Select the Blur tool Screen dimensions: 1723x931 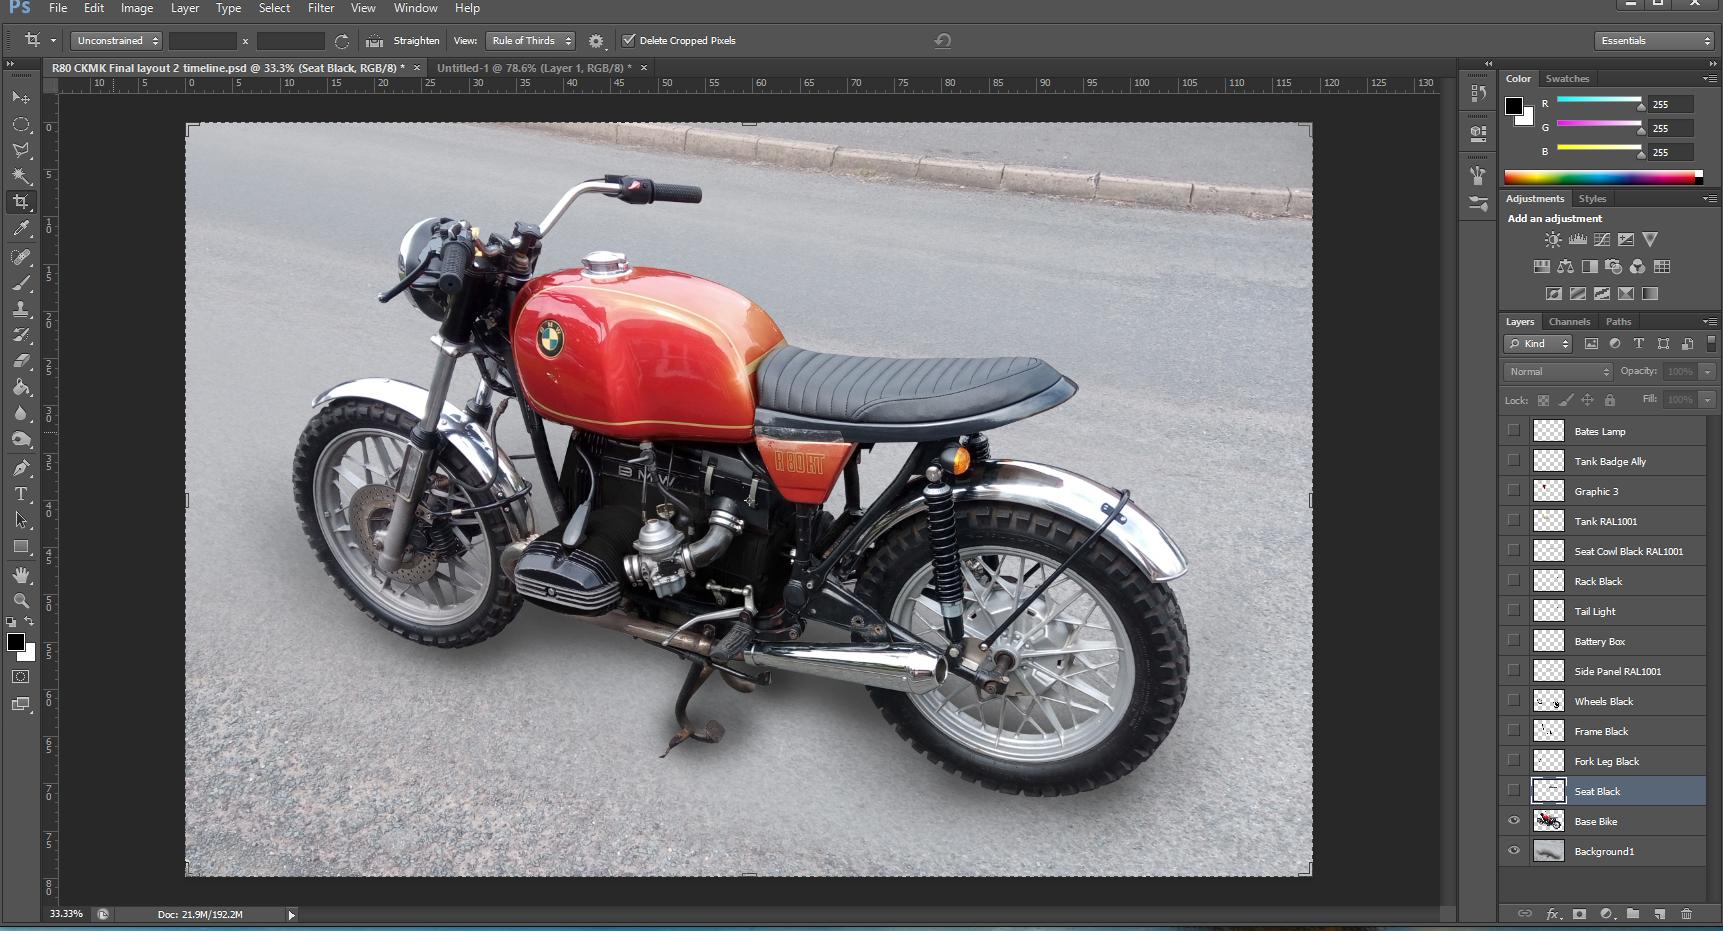click(x=21, y=413)
